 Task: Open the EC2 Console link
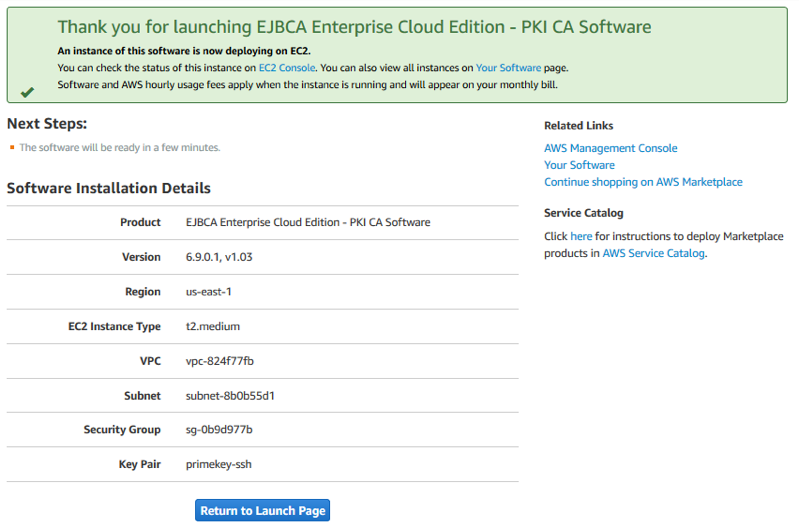[287, 68]
